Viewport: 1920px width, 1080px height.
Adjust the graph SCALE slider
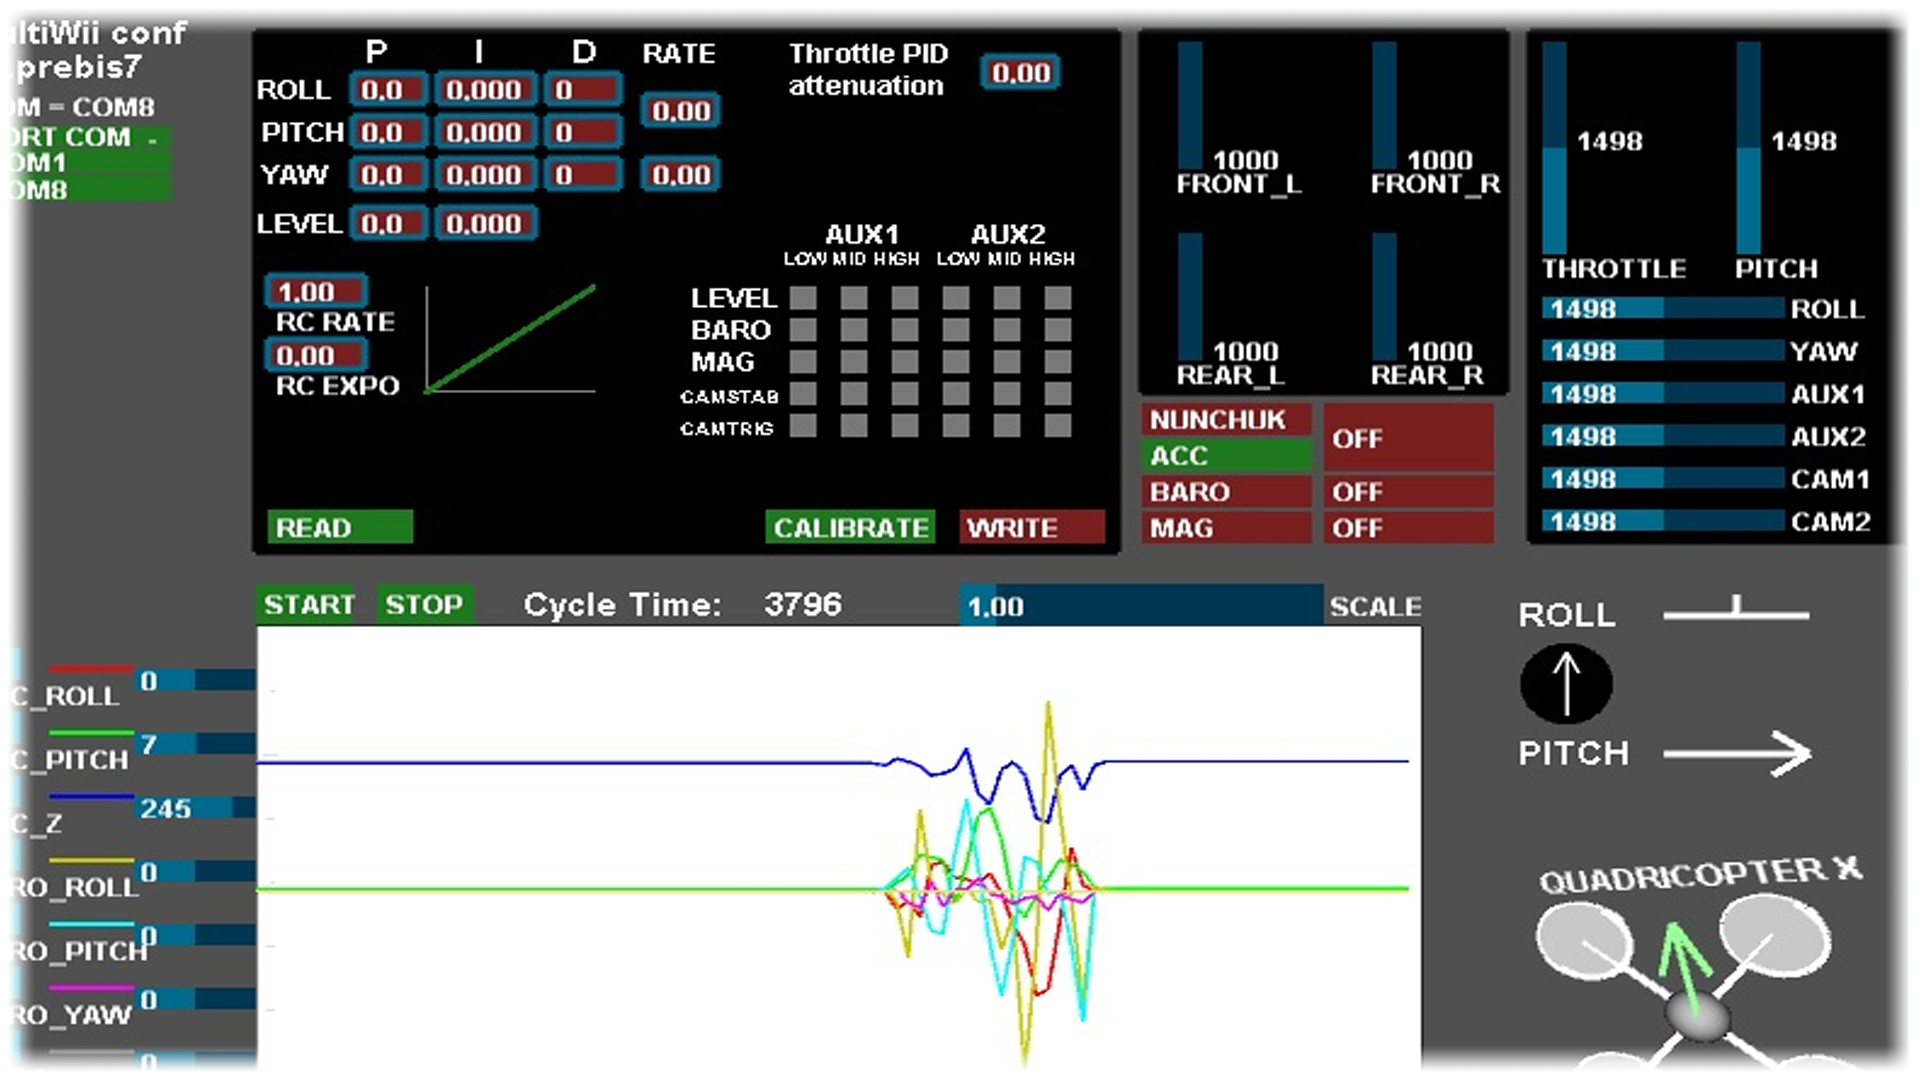[x=1140, y=606]
